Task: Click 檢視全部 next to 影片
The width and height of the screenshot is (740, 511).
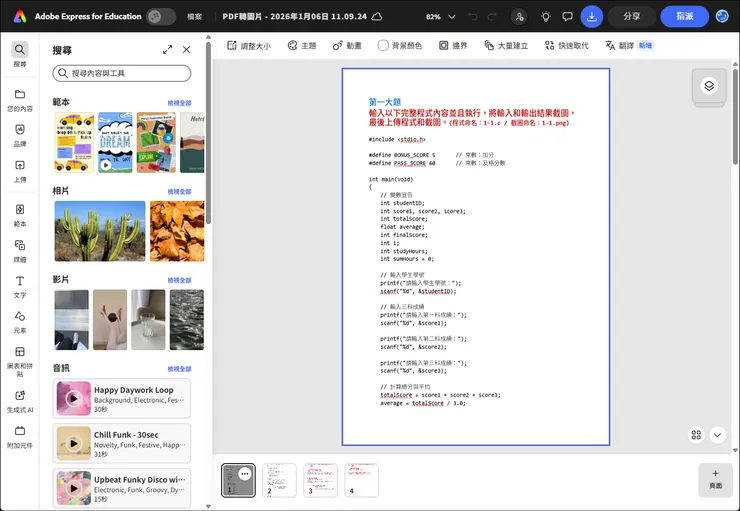Action: click(x=179, y=280)
